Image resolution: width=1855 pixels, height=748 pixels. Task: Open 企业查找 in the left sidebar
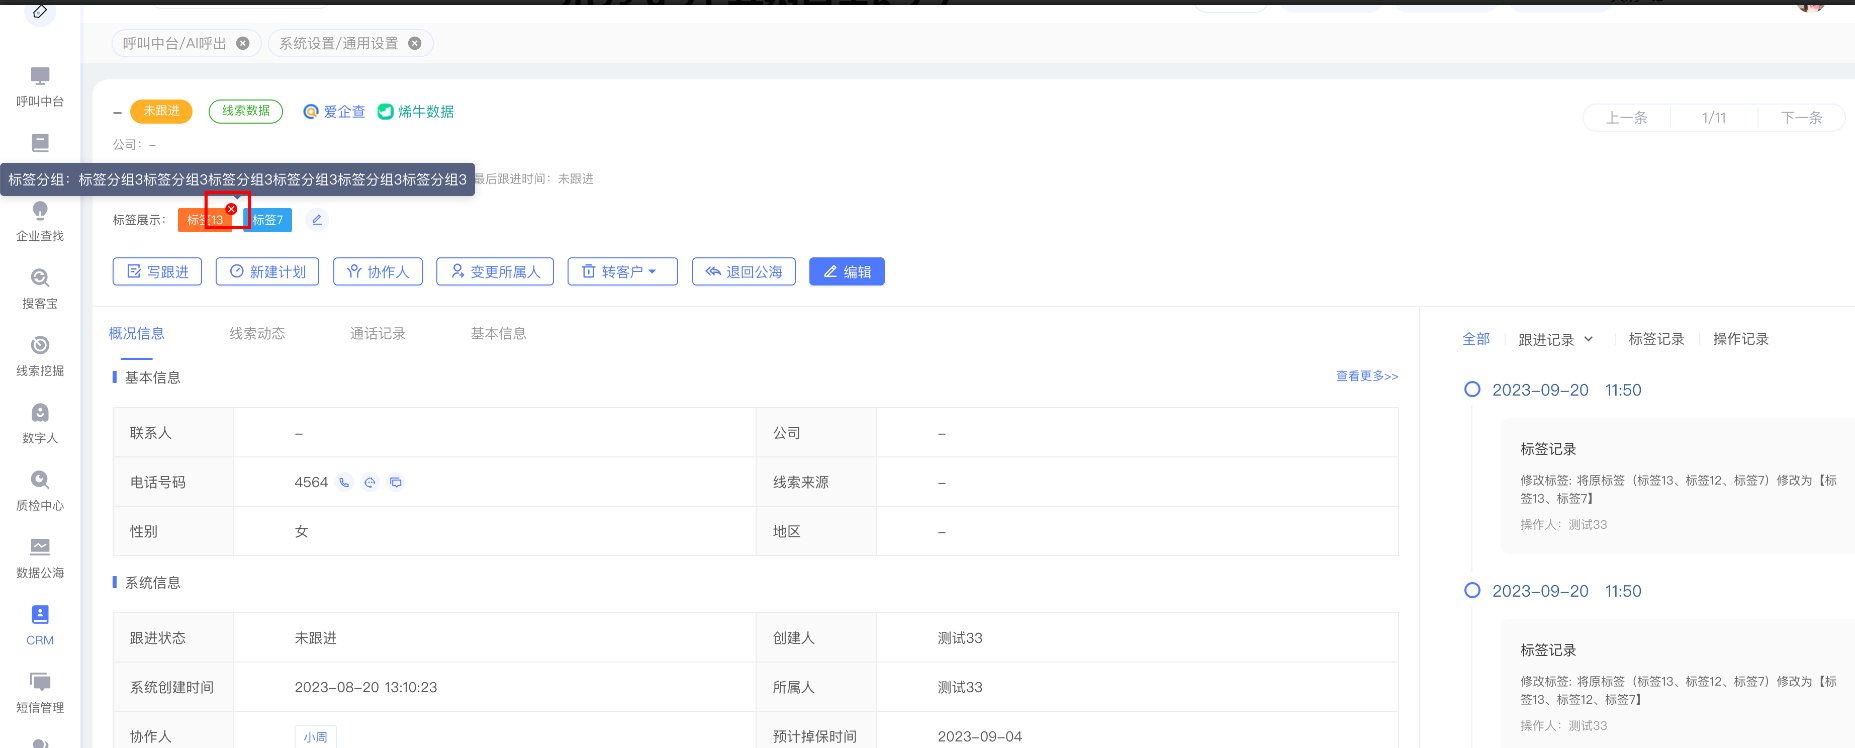[40, 221]
